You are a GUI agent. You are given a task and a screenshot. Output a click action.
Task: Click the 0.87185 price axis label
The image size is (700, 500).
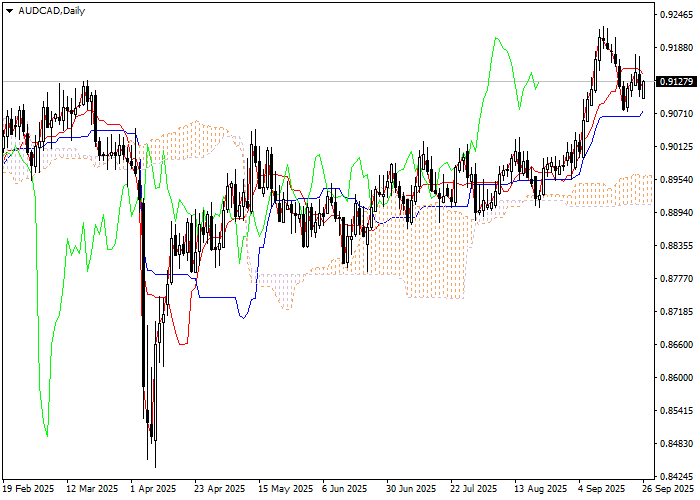click(x=676, y=312)
